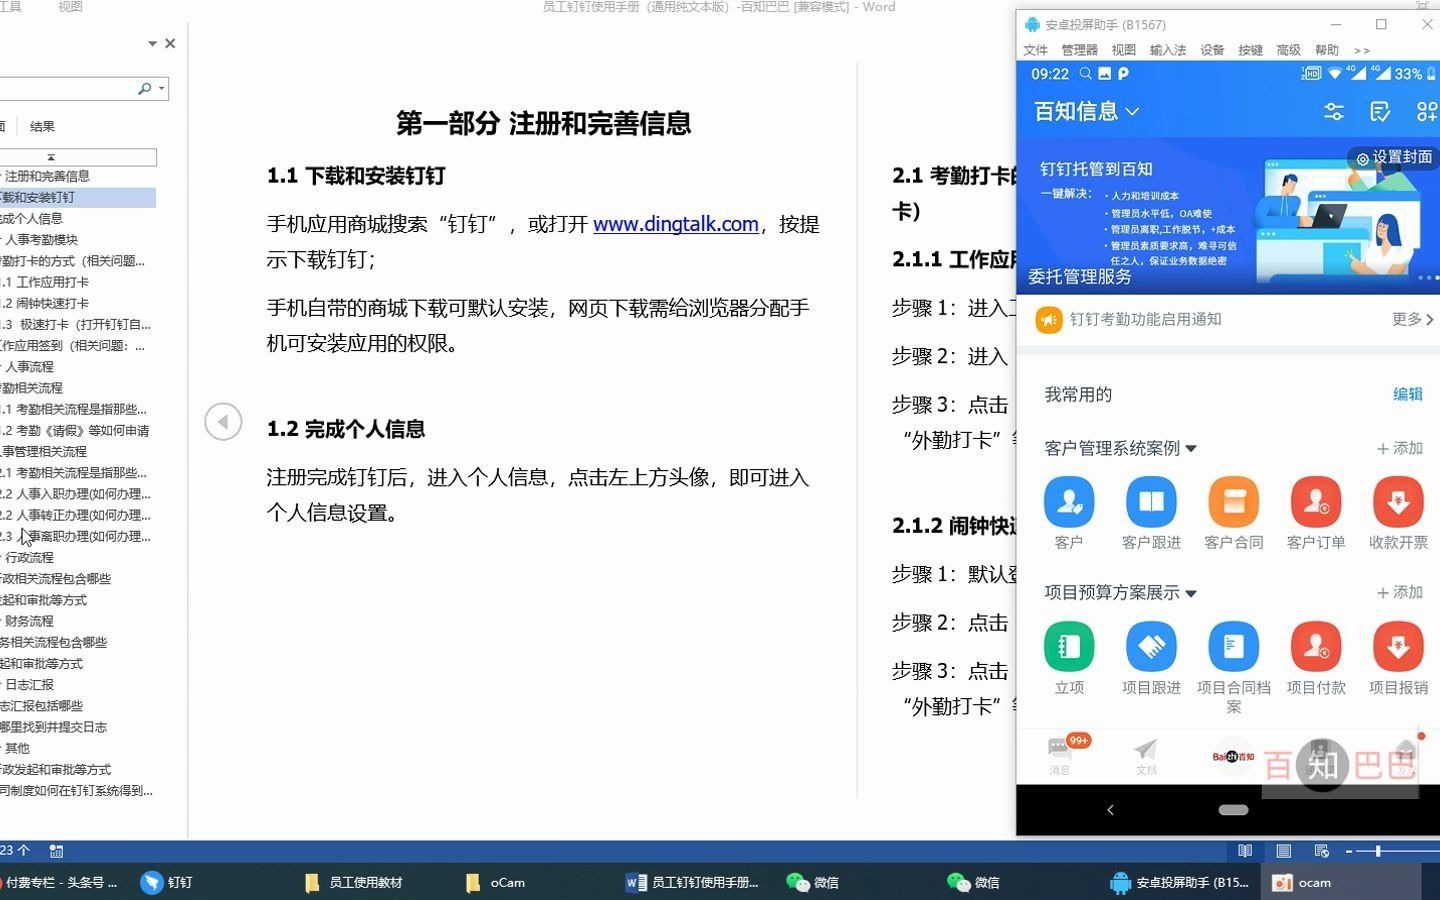
Task: Tap the center Baizhi logo tab
Action: coord(1233,757)
